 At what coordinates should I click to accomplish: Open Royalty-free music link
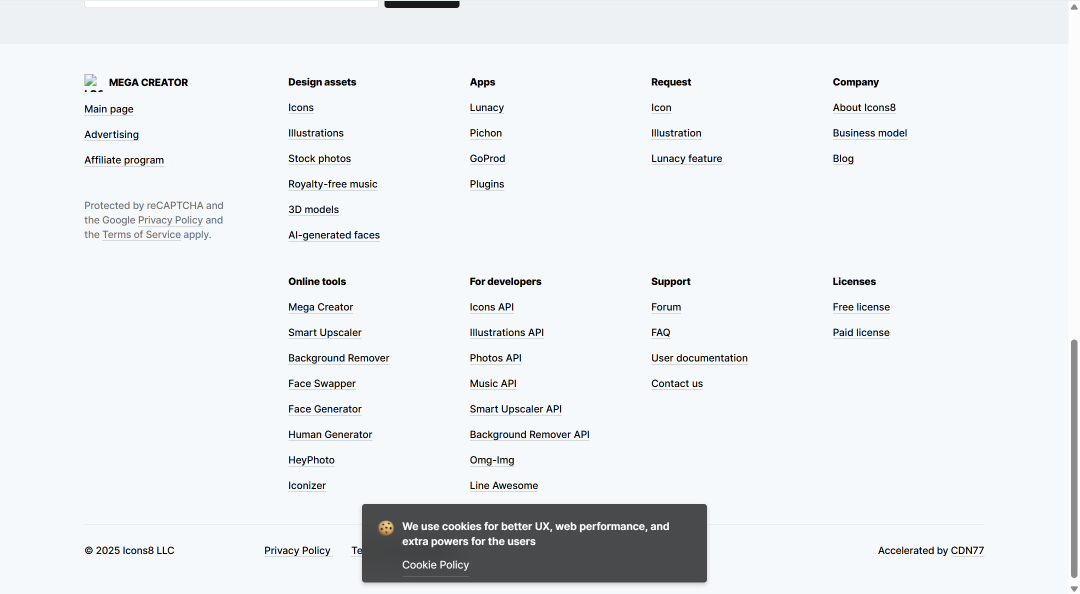333,184
